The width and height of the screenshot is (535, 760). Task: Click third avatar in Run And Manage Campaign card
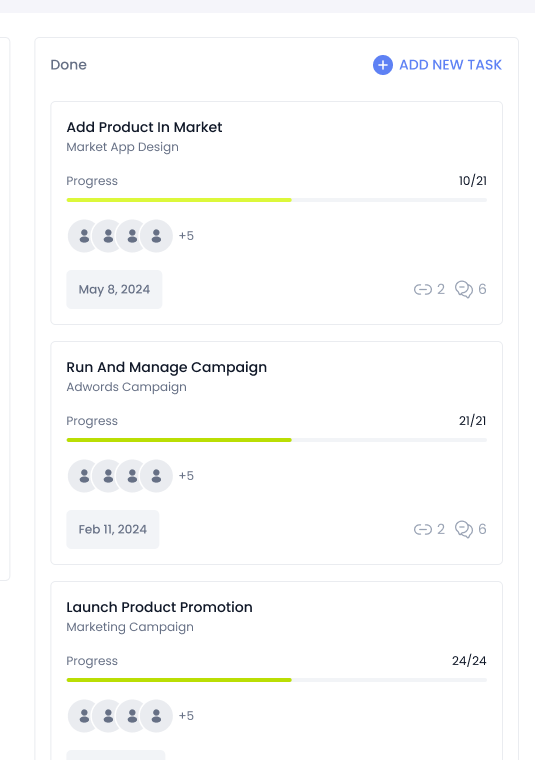[132, 476]
